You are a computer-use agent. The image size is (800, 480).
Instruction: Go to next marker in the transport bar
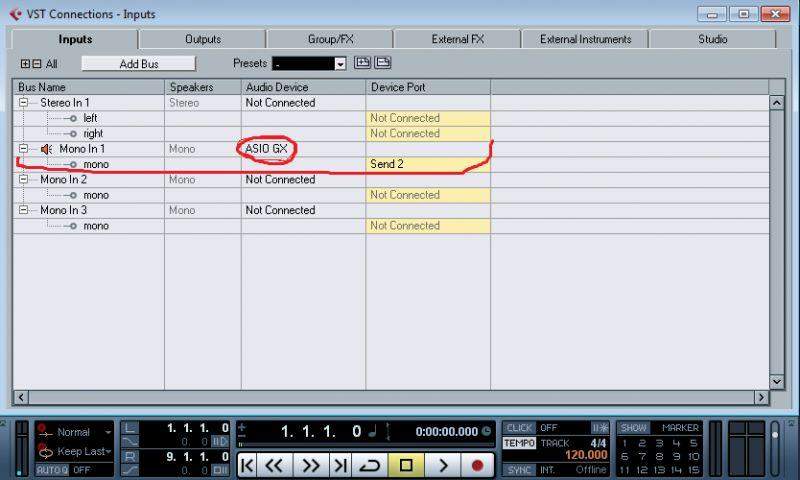point(339,465)
